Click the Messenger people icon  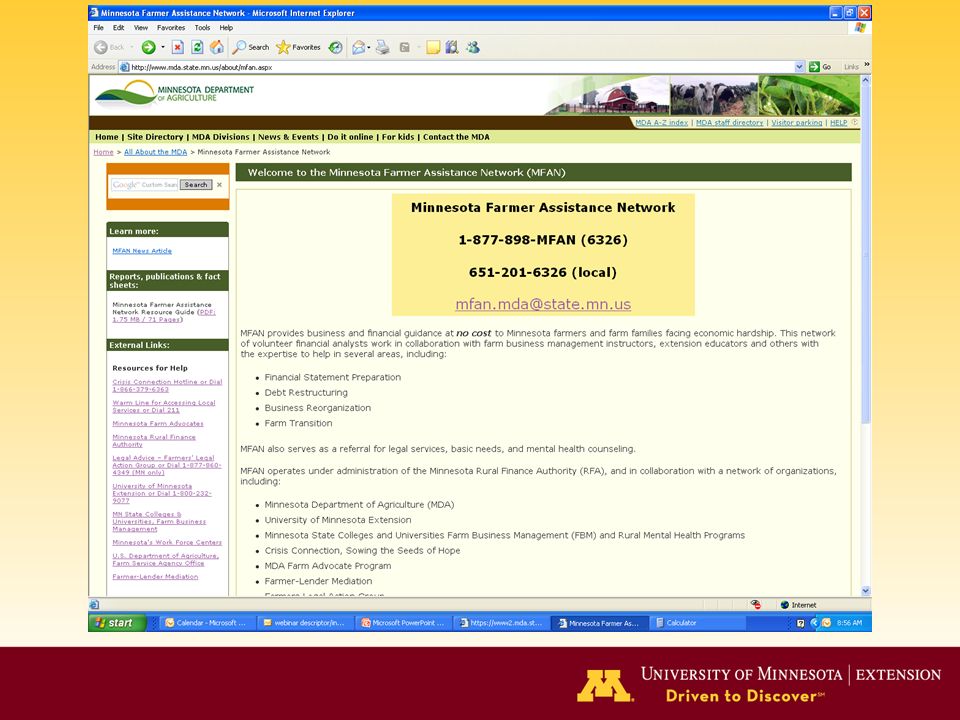click(x=473, y=47)
